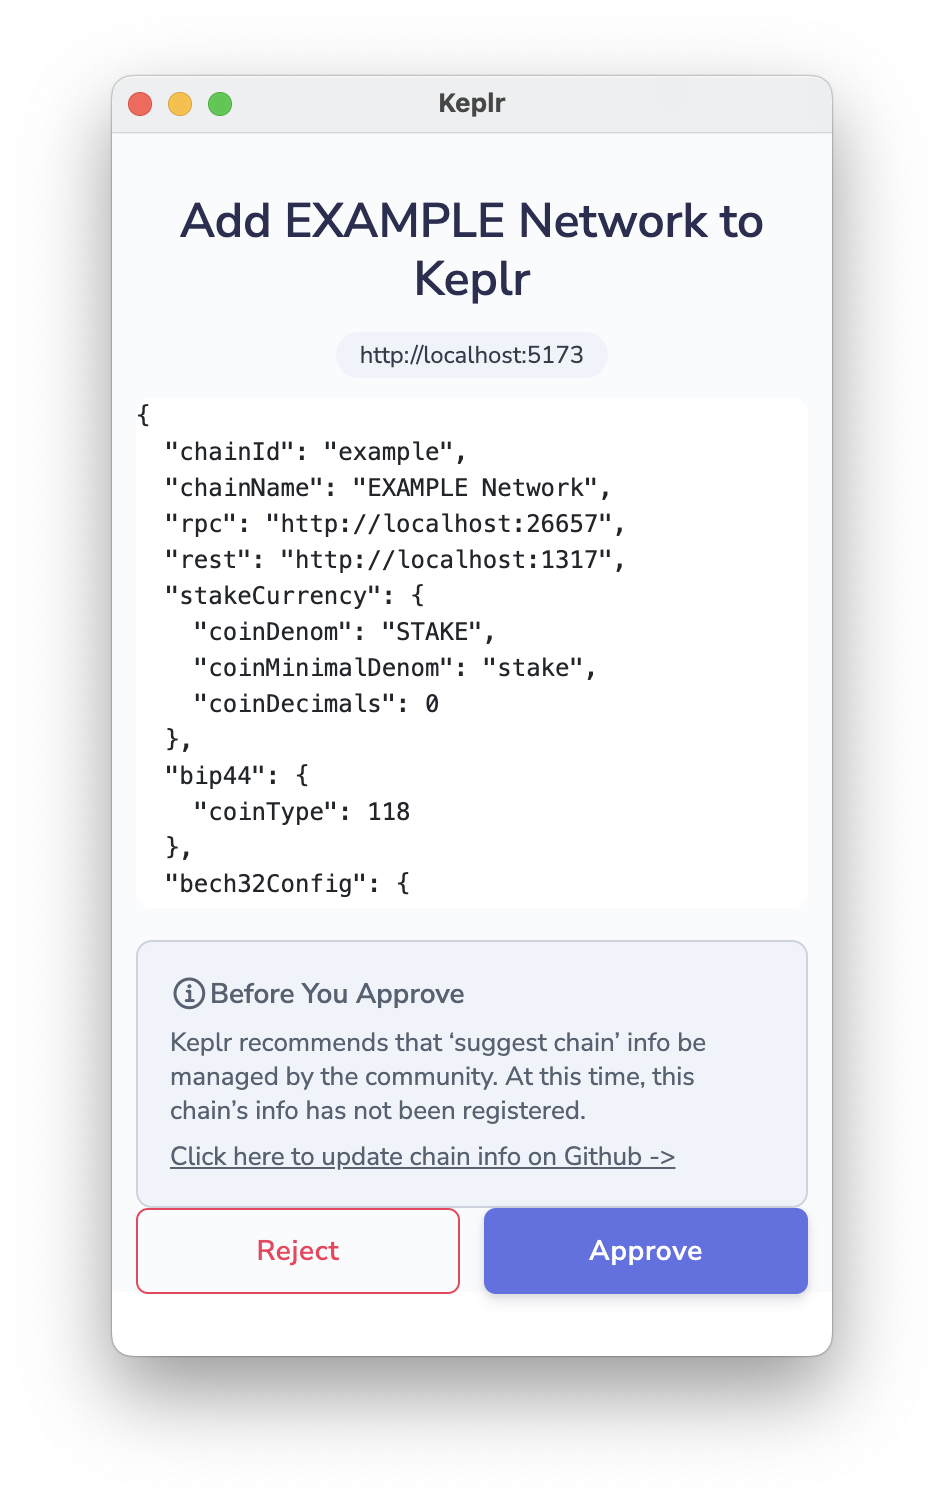Close the Keplr window with the red button
944x1504 pixels.
(x=140, y=104)
